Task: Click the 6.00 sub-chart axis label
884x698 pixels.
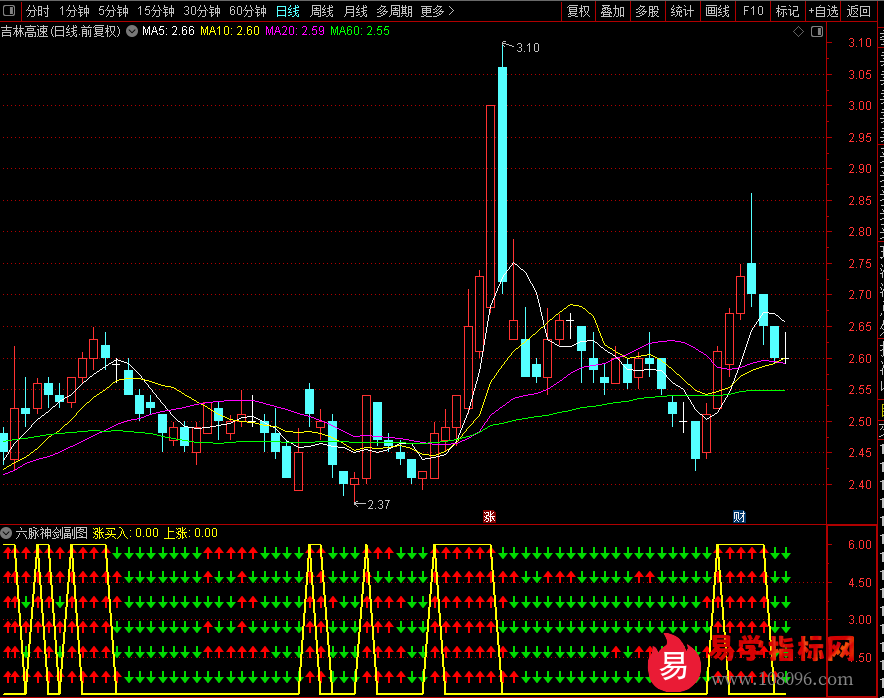Action: pos(860,545)
